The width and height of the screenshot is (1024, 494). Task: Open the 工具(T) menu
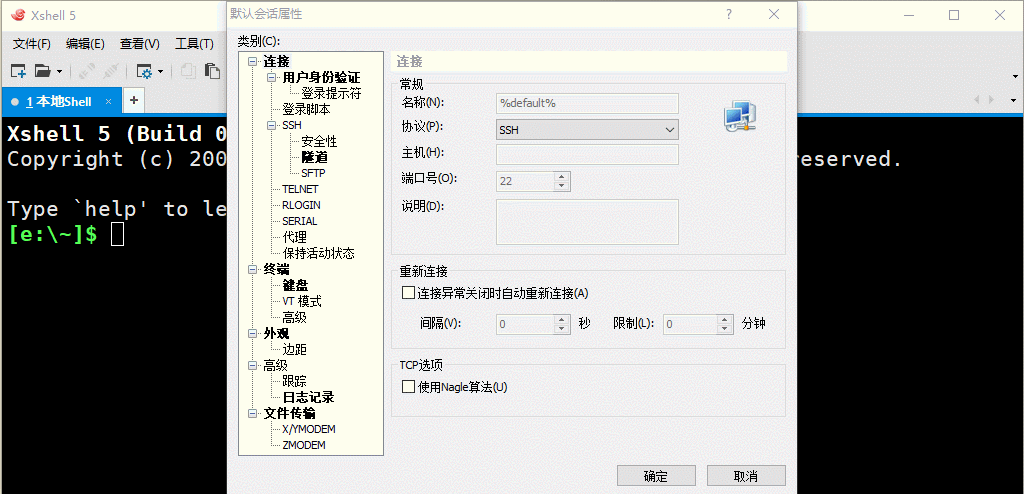[194, 44]
